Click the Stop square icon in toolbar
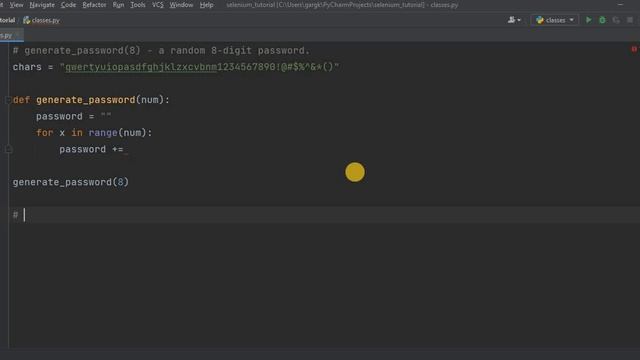The image size is (640, 360). click(x=630, y=20)
